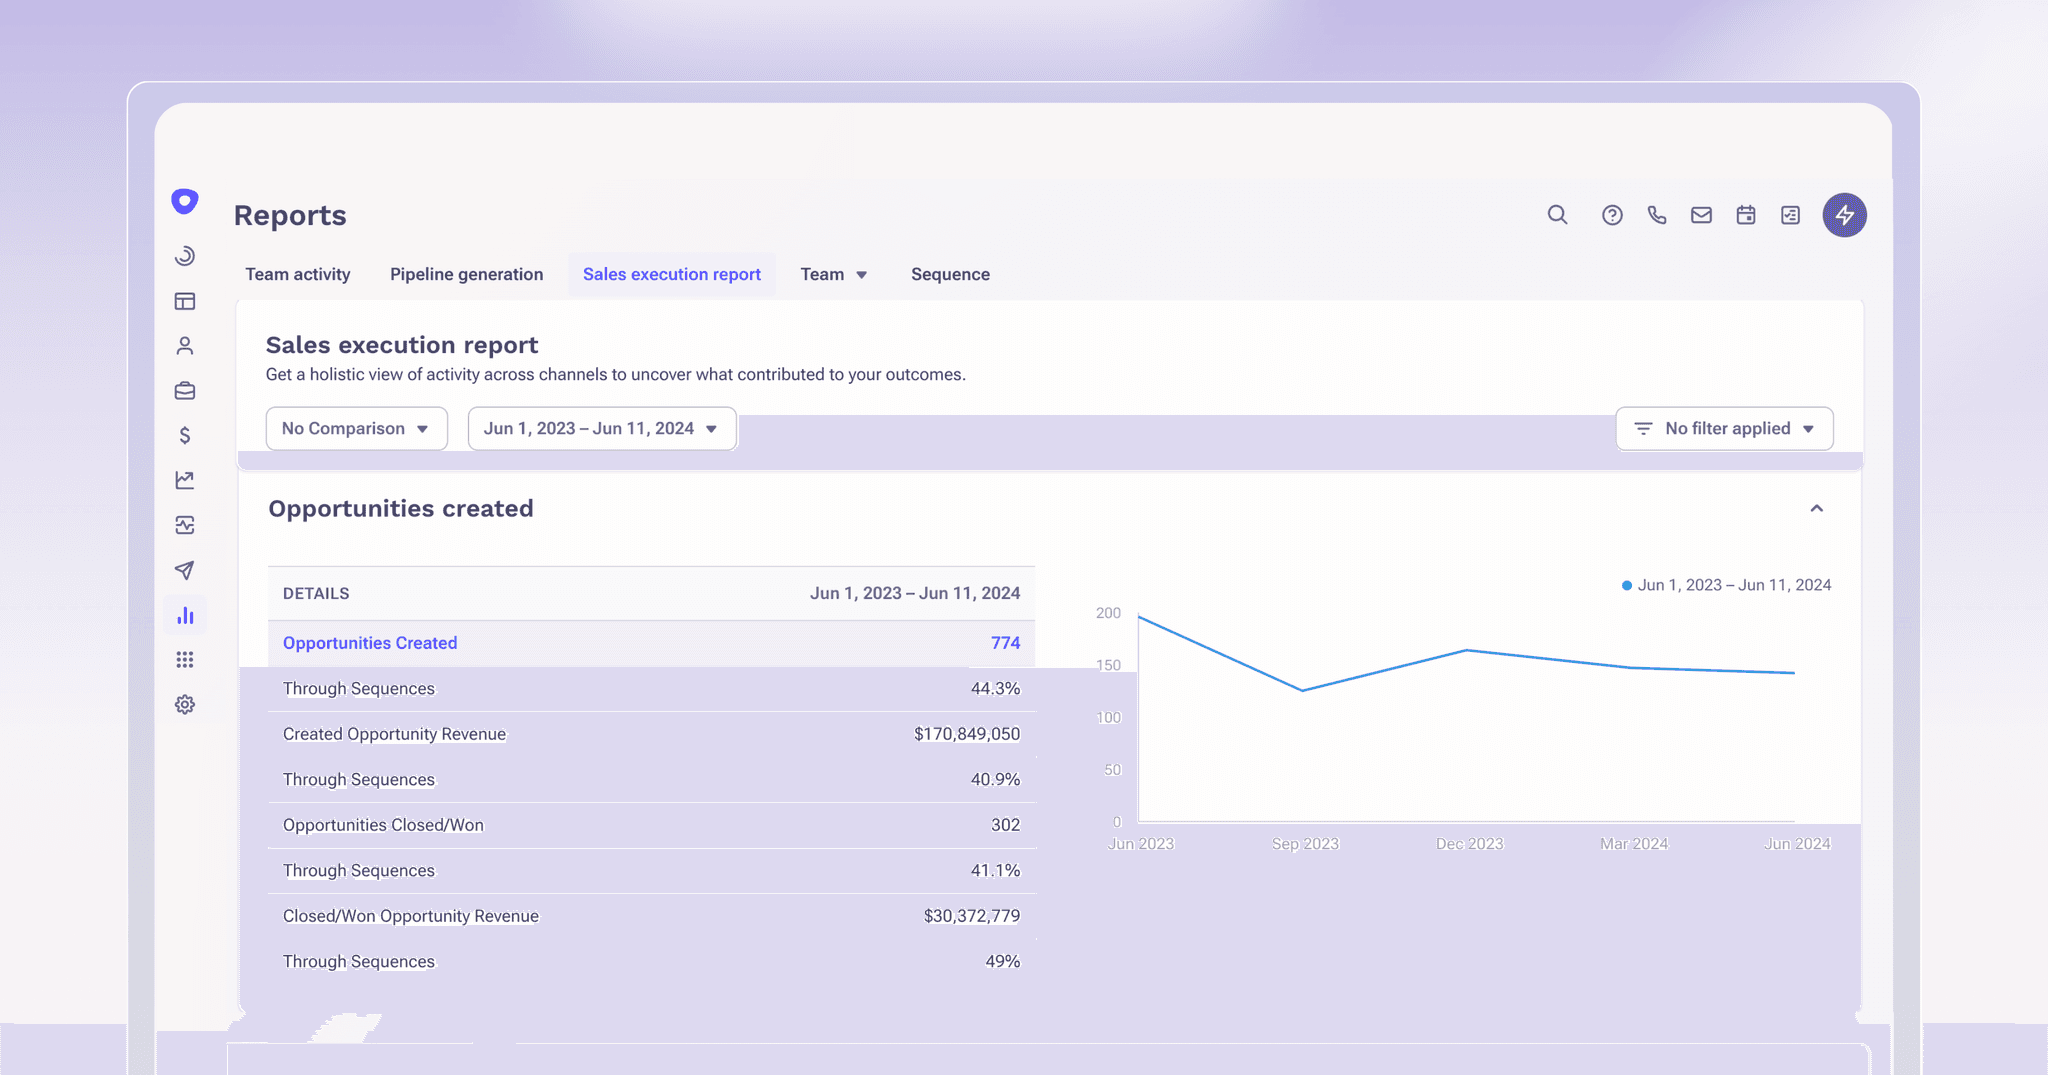Open the mail envelope icon
This screenshot has width=2048, height=1075.
click(1701, 215)
